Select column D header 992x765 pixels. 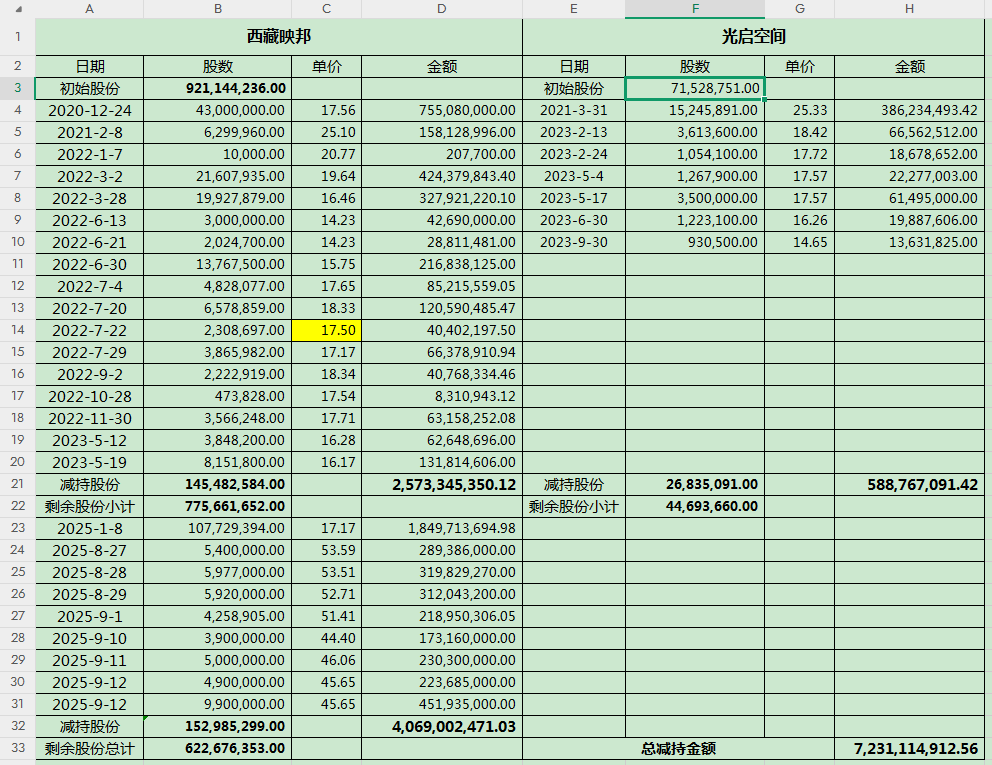pyautogui.click(x=442, y=9)
